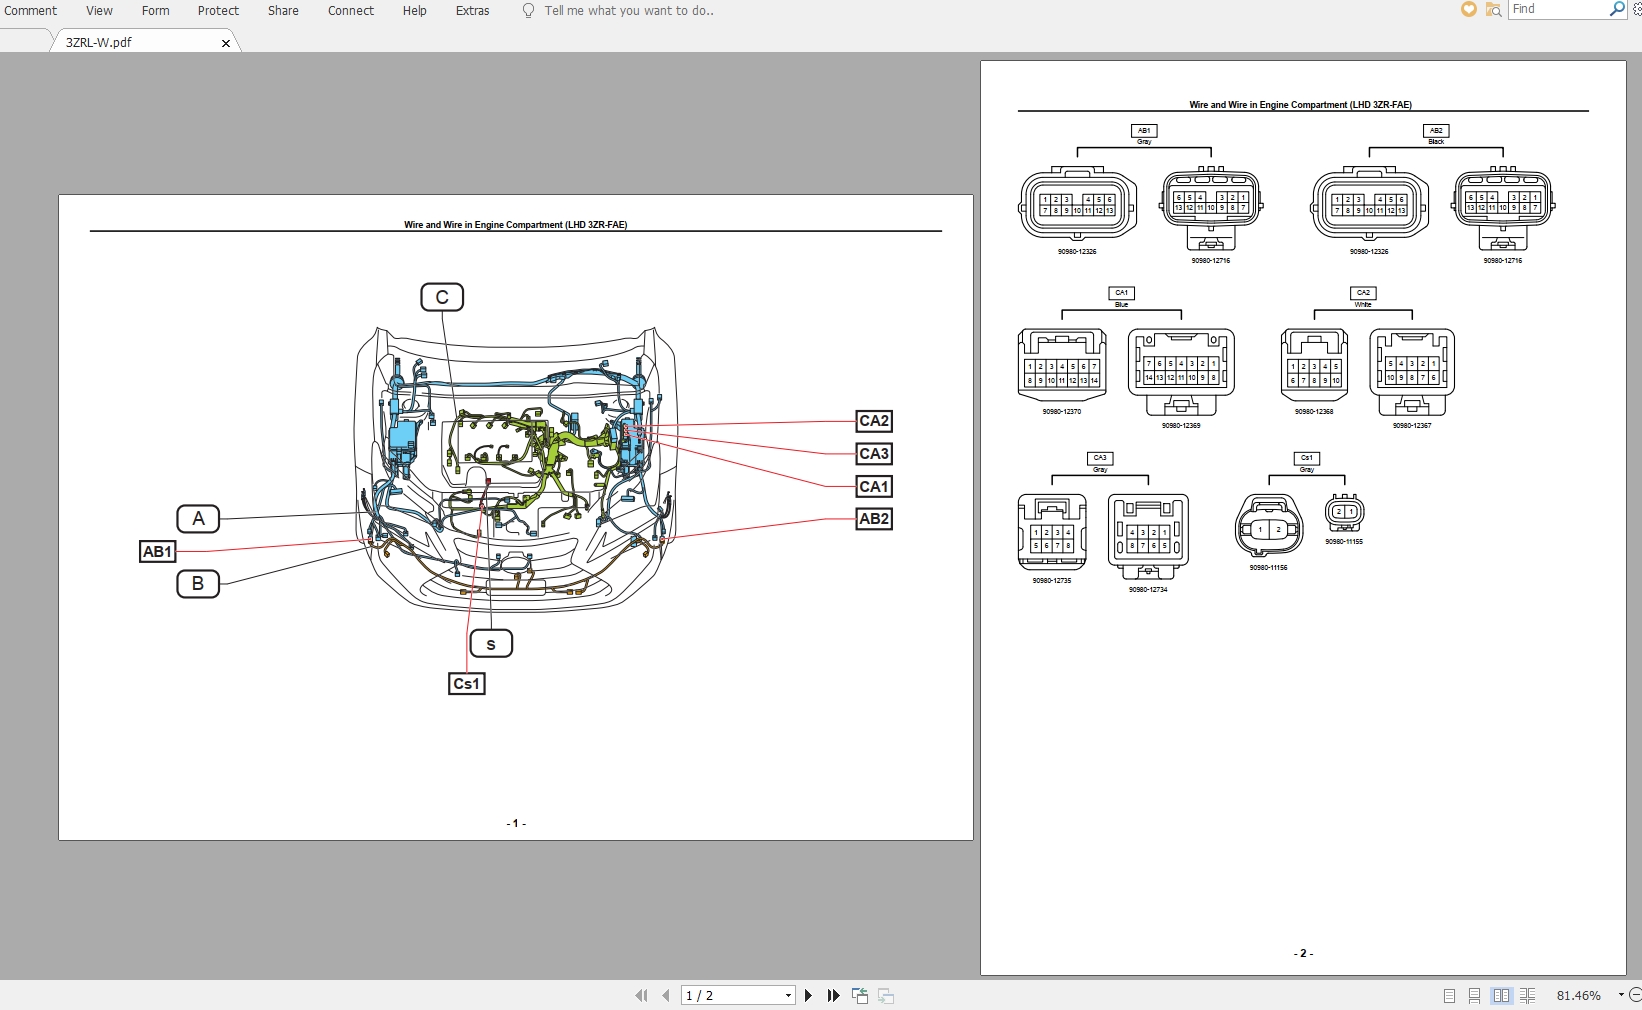Jump to the last page
The image size is (1642, 1010).
point(833,996)
